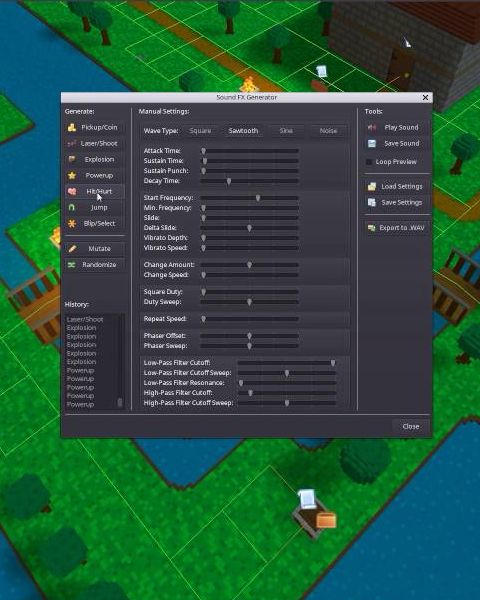Click the Load Settings folder icon
Screen dimensions: 480x600
click(372, 186)
